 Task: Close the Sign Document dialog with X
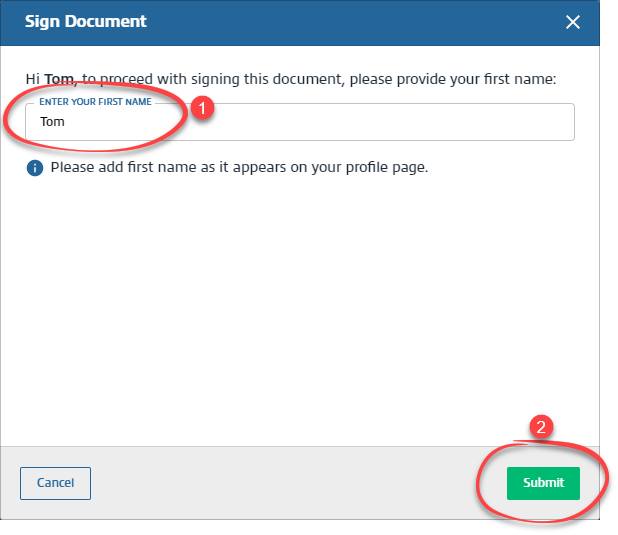[x=573, y=22]
